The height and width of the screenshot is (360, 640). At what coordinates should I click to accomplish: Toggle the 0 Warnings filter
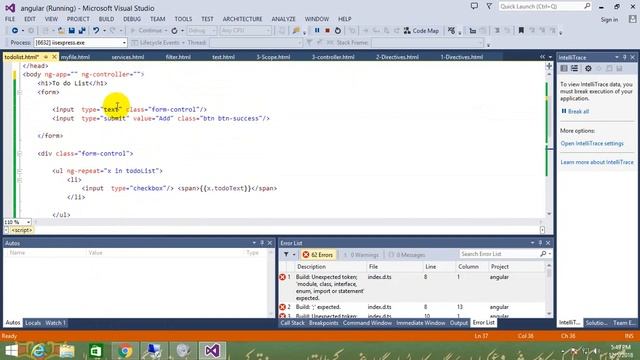tap(361, 255)
